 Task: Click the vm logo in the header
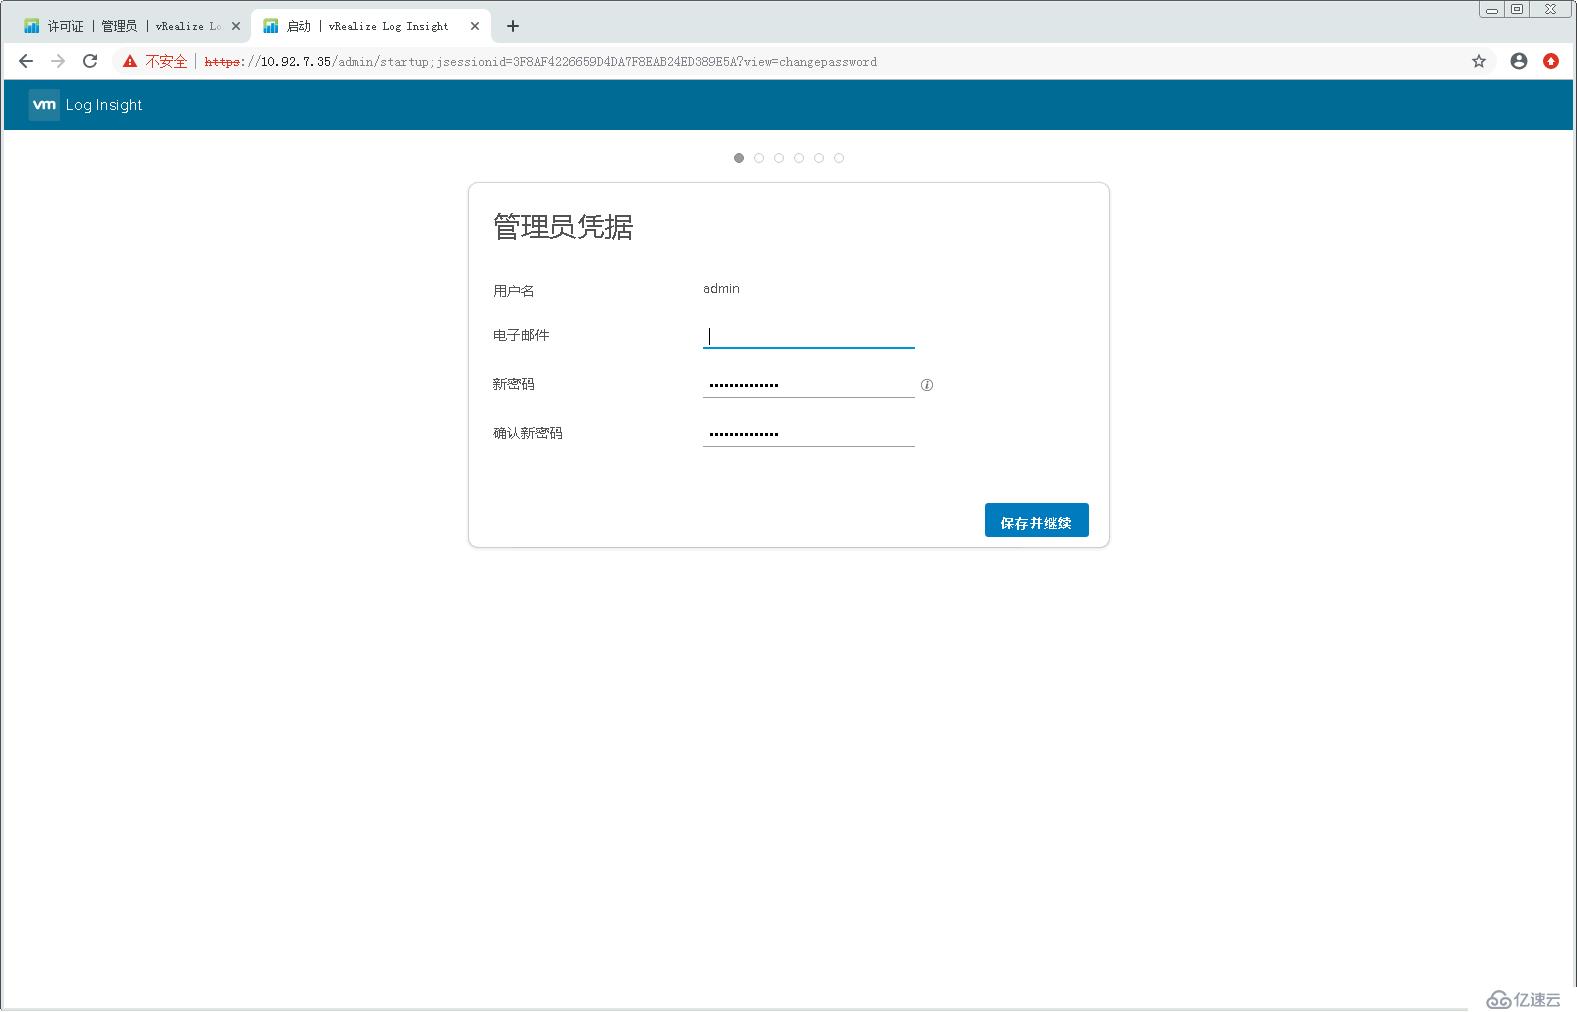click(44, 105)
